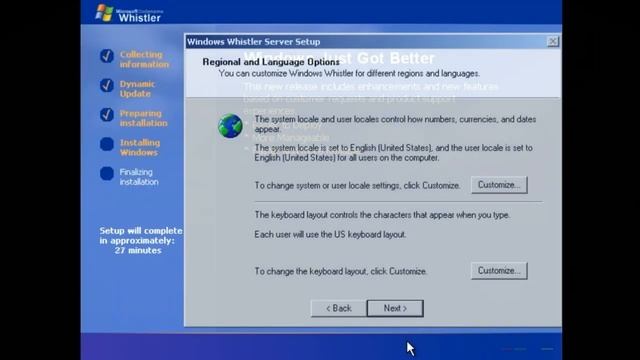
Task: Select the 'Installing Windows' step text
Action: point(140,148)
